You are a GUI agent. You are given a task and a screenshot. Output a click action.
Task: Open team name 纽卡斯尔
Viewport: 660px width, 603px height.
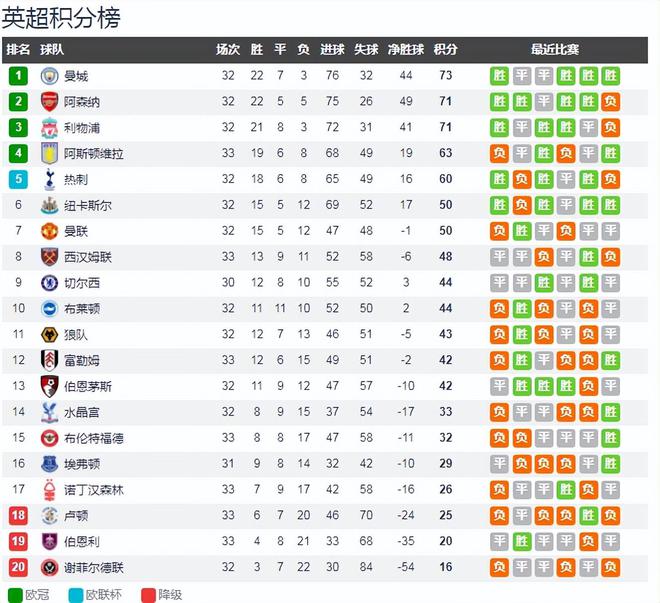coord(88,205)
